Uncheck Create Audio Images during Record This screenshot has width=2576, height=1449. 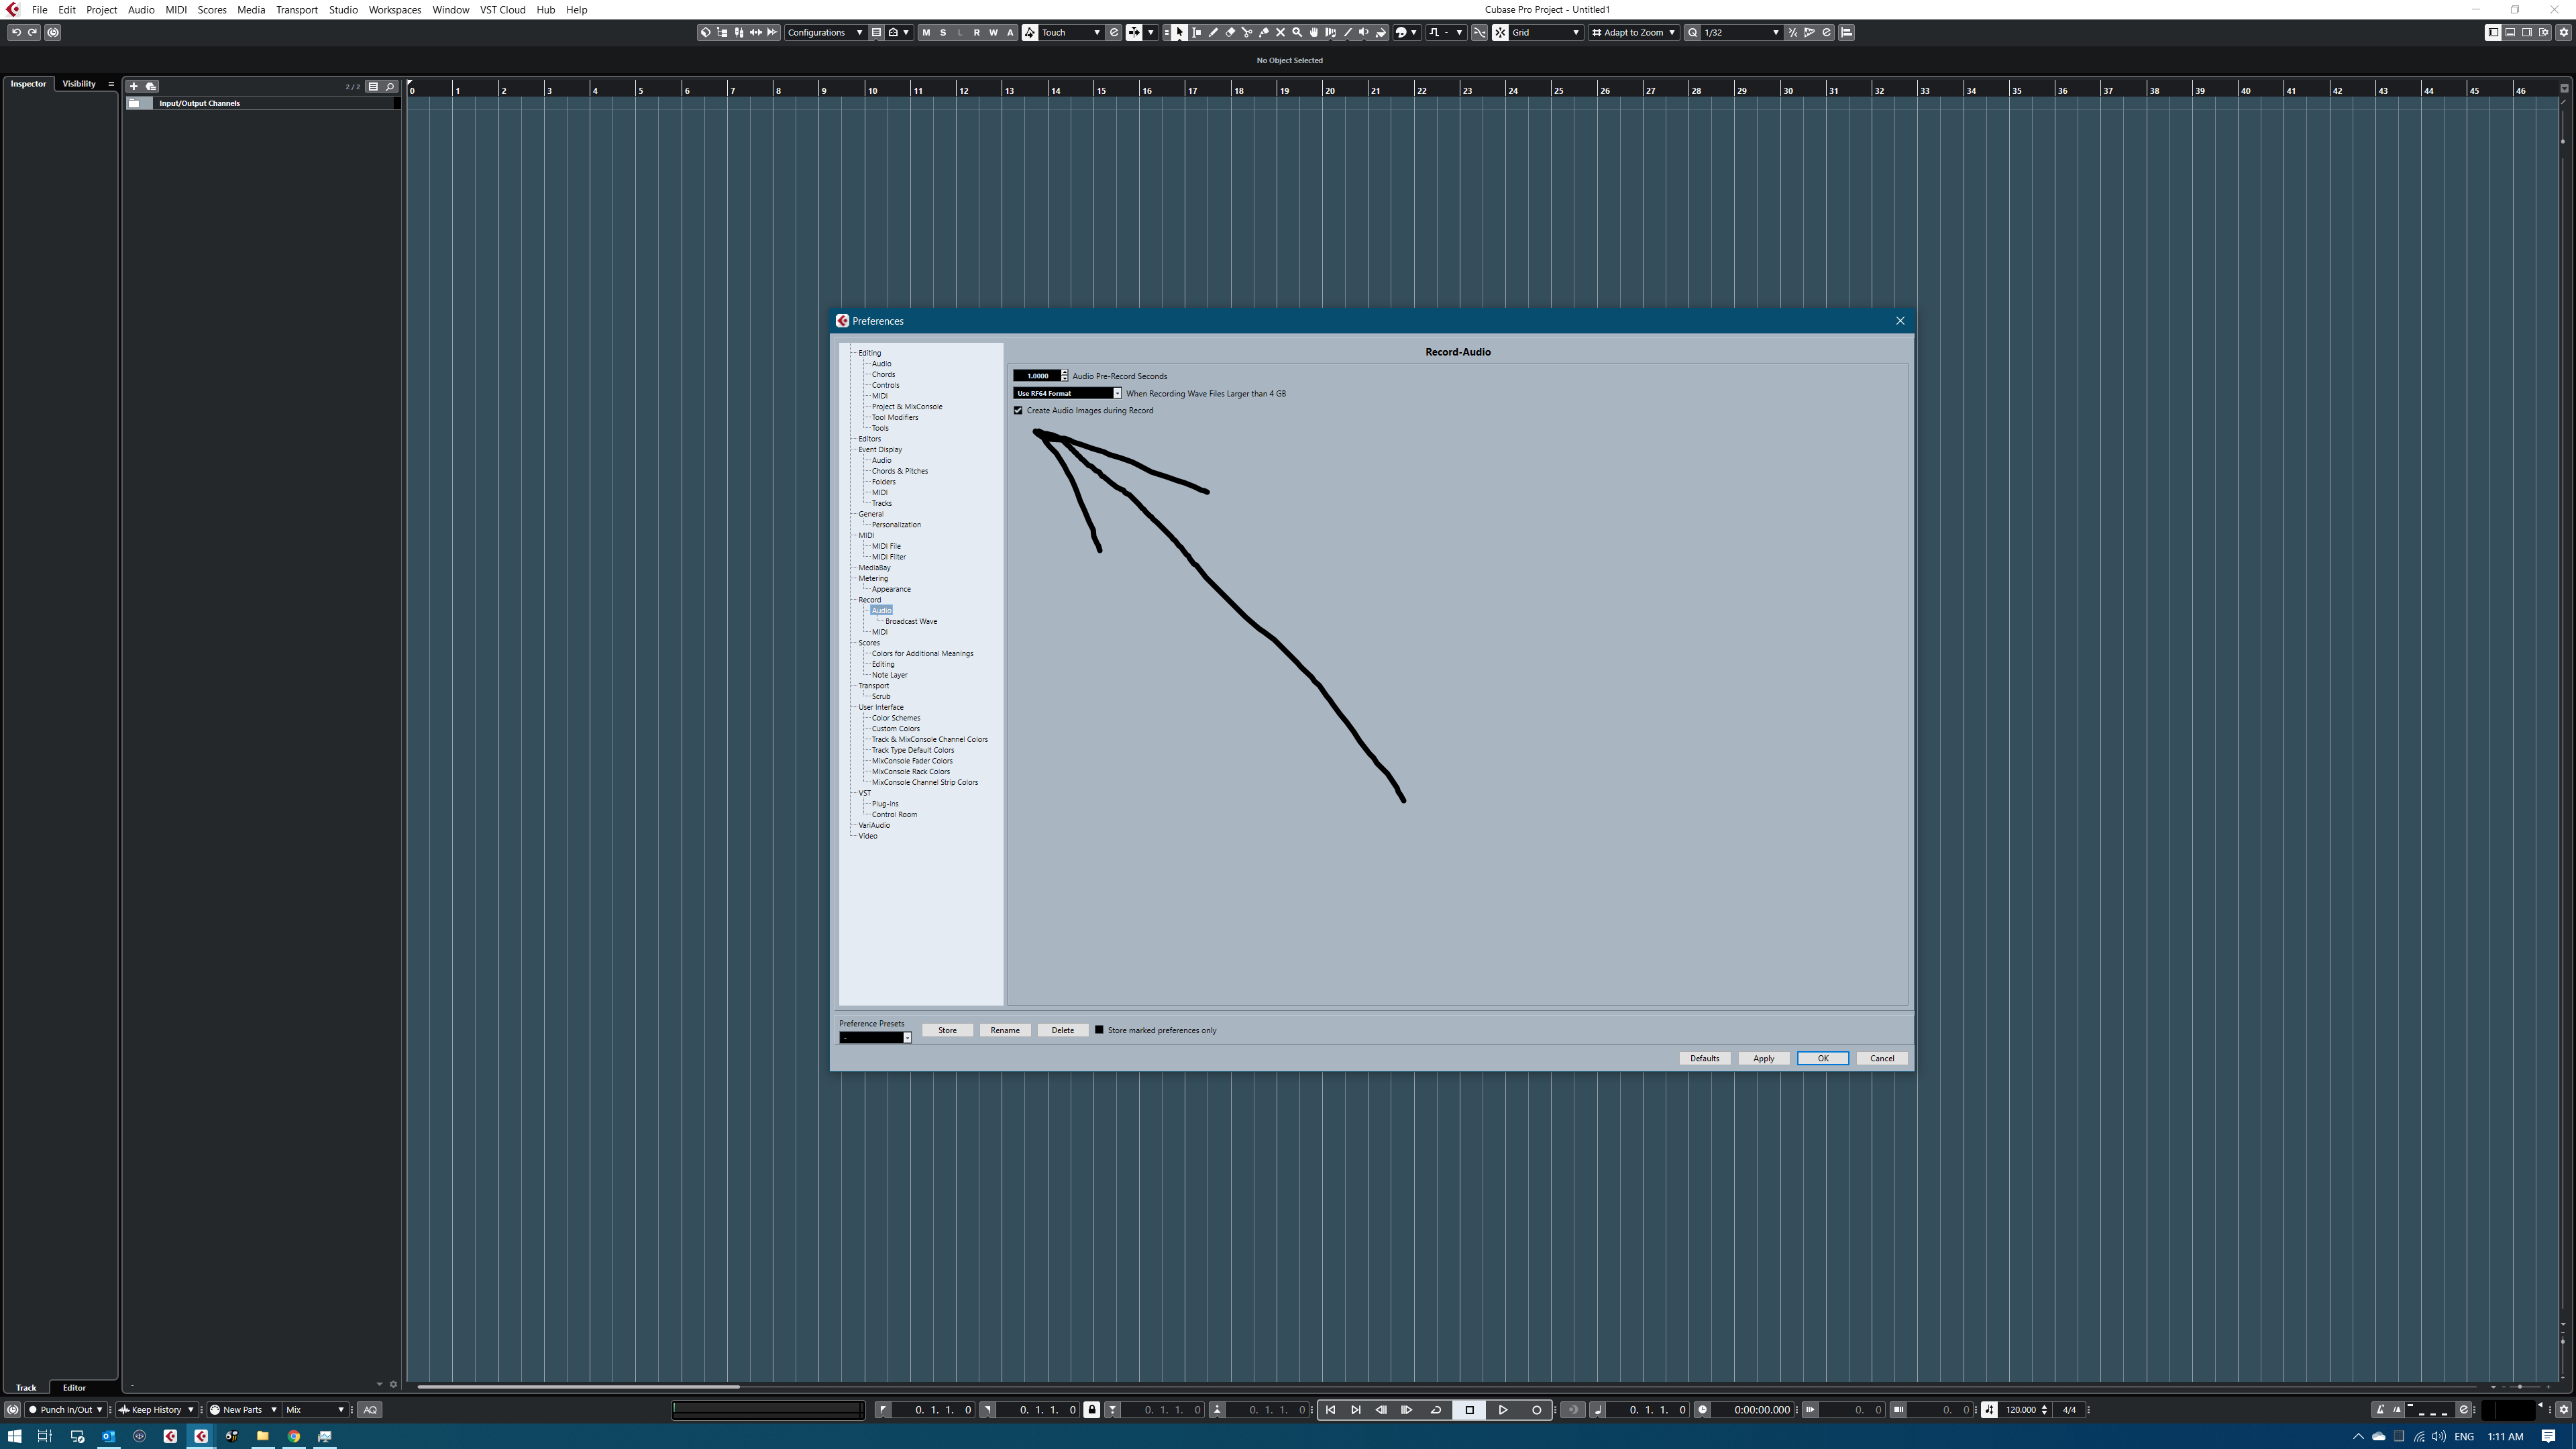click(1018, 411)
